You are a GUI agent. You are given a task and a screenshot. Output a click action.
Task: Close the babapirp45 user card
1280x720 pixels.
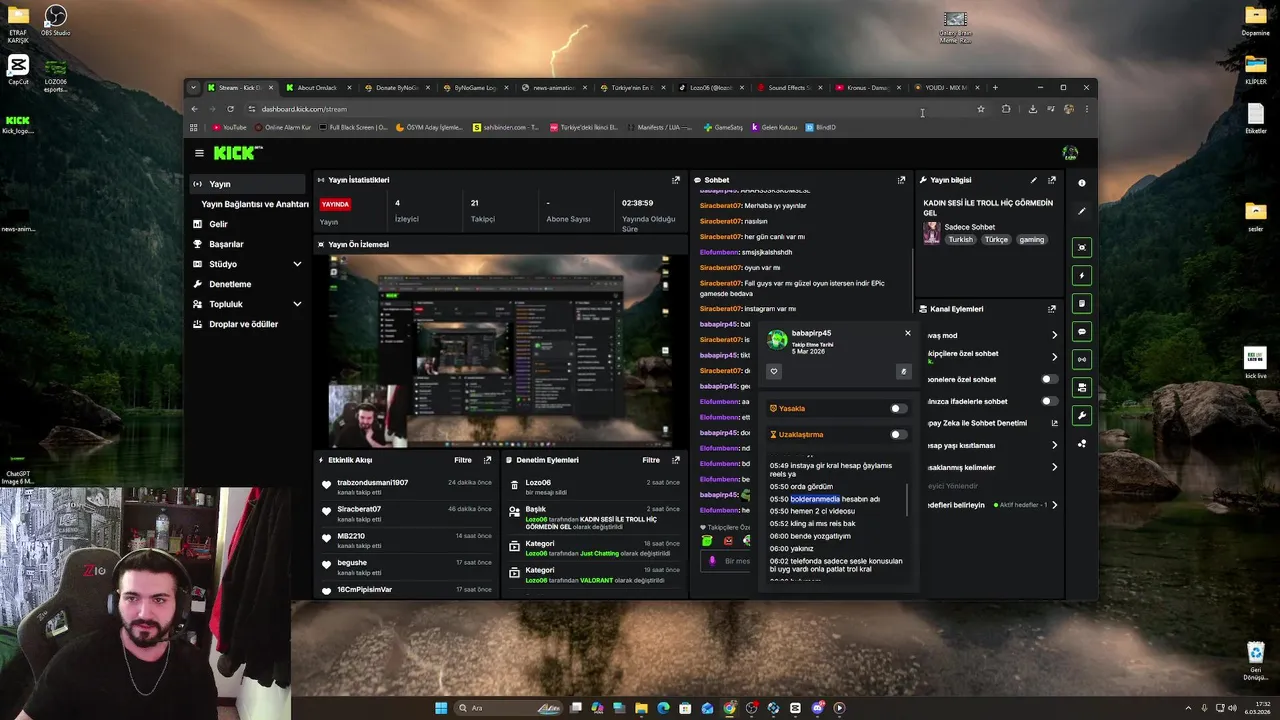tap(908, 333)
